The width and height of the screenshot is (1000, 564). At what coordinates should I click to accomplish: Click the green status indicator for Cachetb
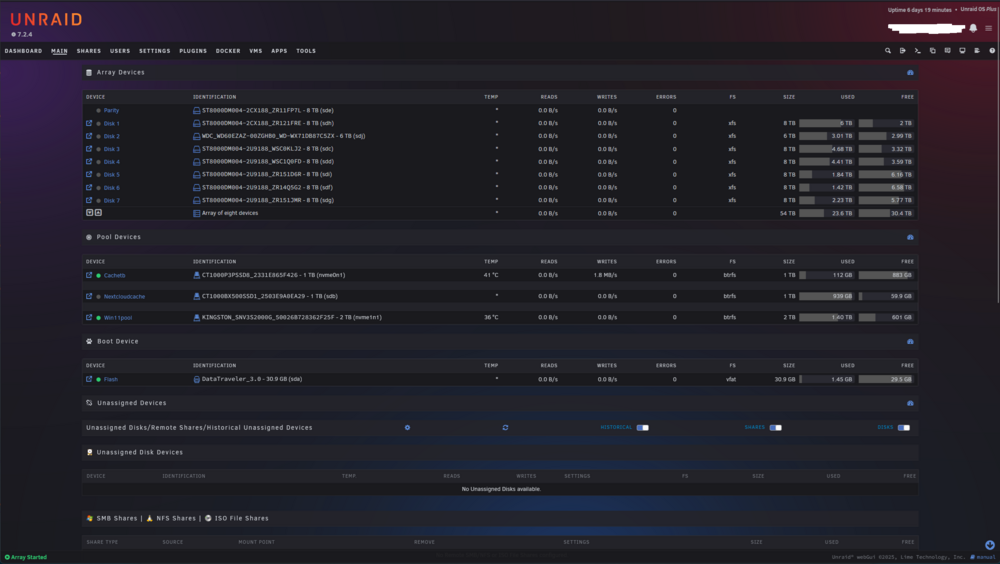(x=98, y=276)
